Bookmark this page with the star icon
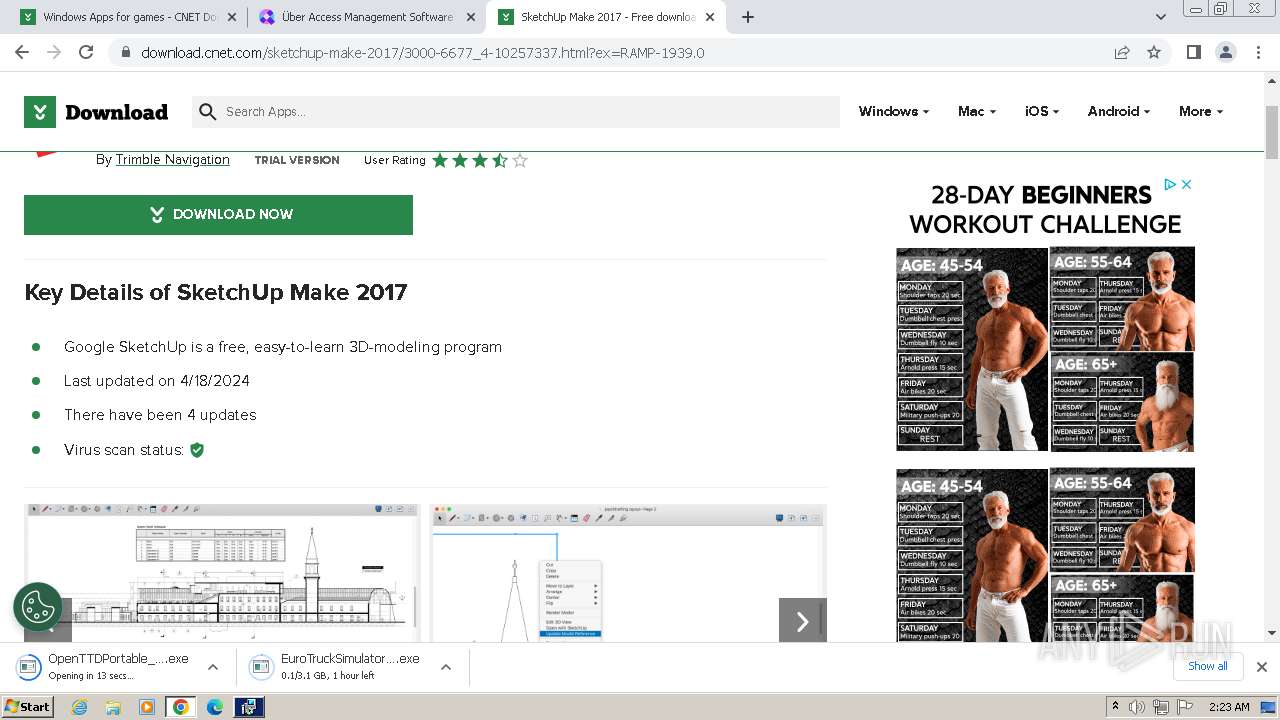1280x720 pixels. click(x=1154, y=52)
